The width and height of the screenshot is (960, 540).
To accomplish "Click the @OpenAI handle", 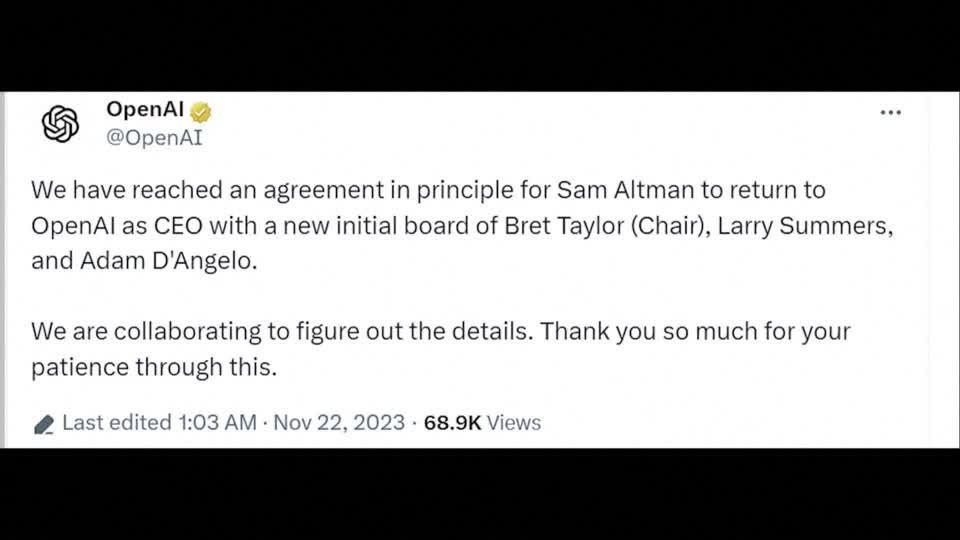I will pos(154,138).
